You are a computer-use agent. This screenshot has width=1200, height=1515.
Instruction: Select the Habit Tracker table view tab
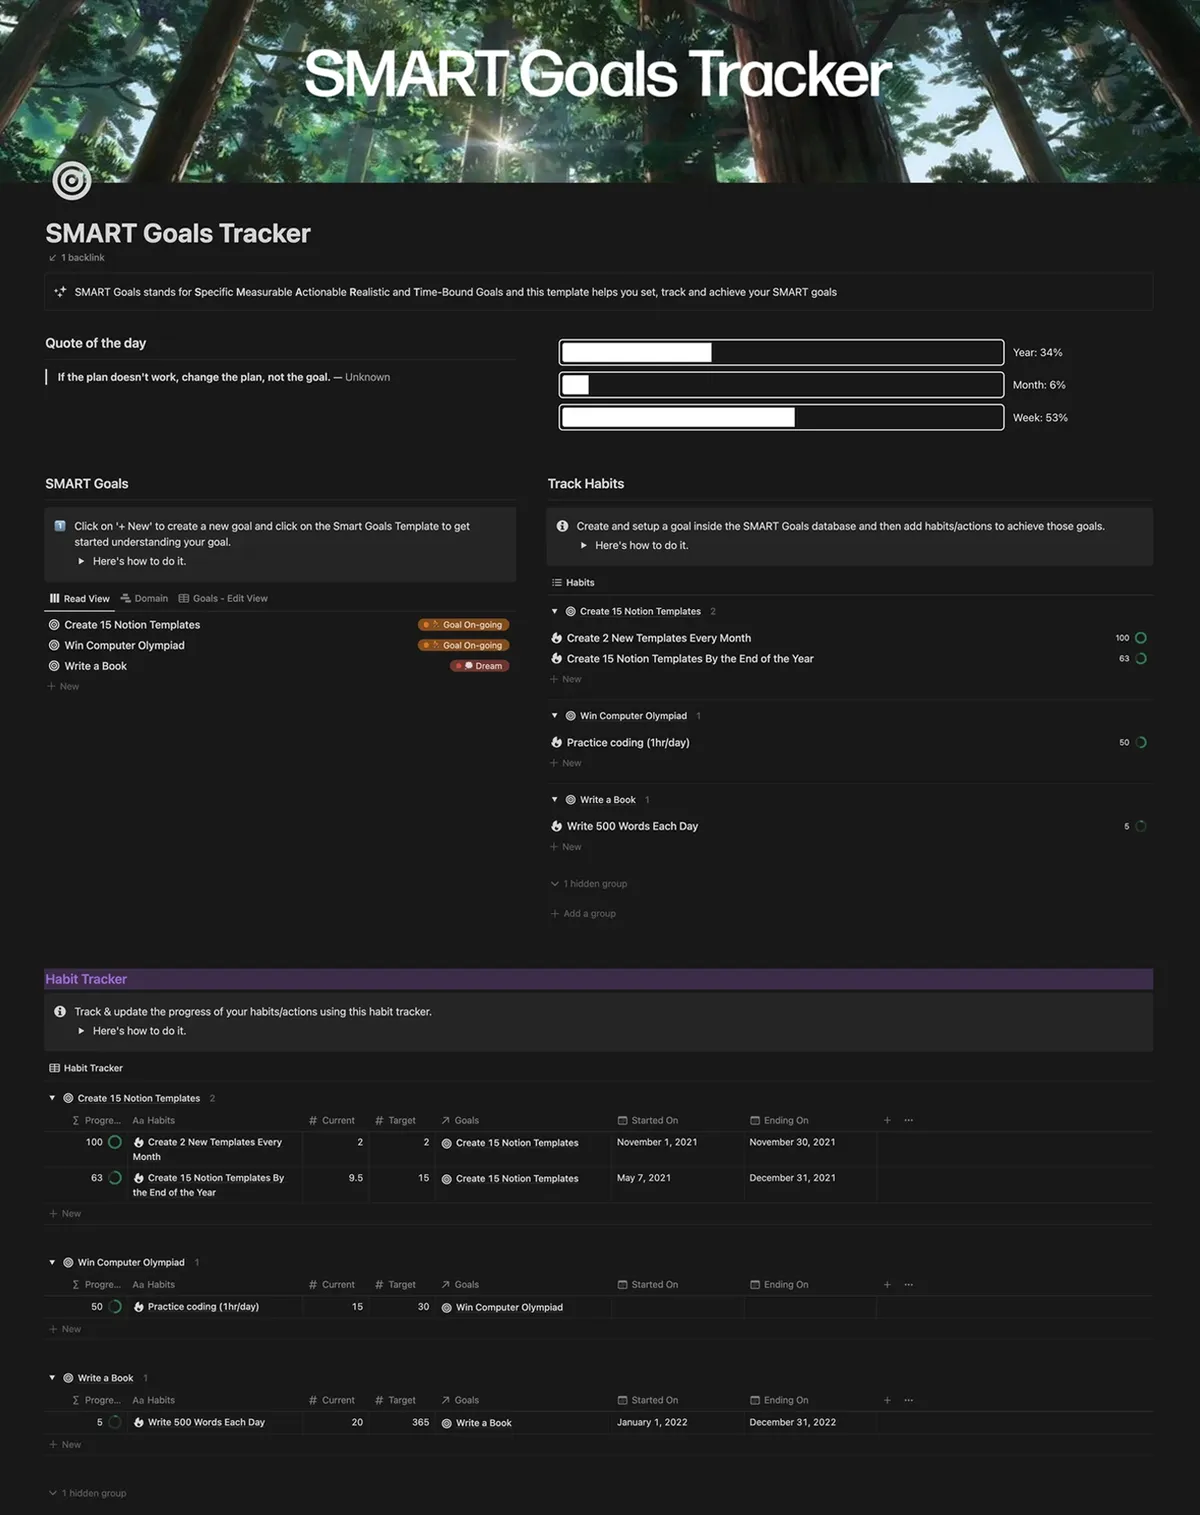86,1068
